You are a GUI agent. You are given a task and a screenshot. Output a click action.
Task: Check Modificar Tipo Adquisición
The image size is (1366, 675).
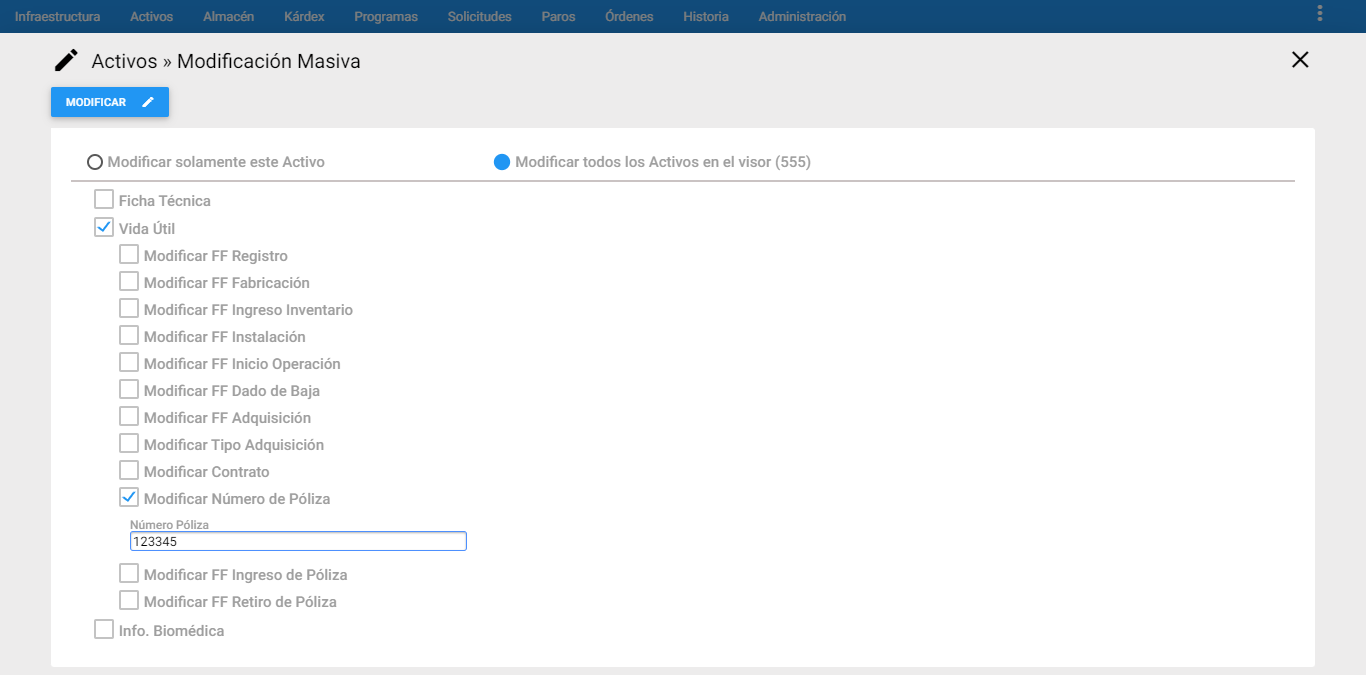point(129,444)
